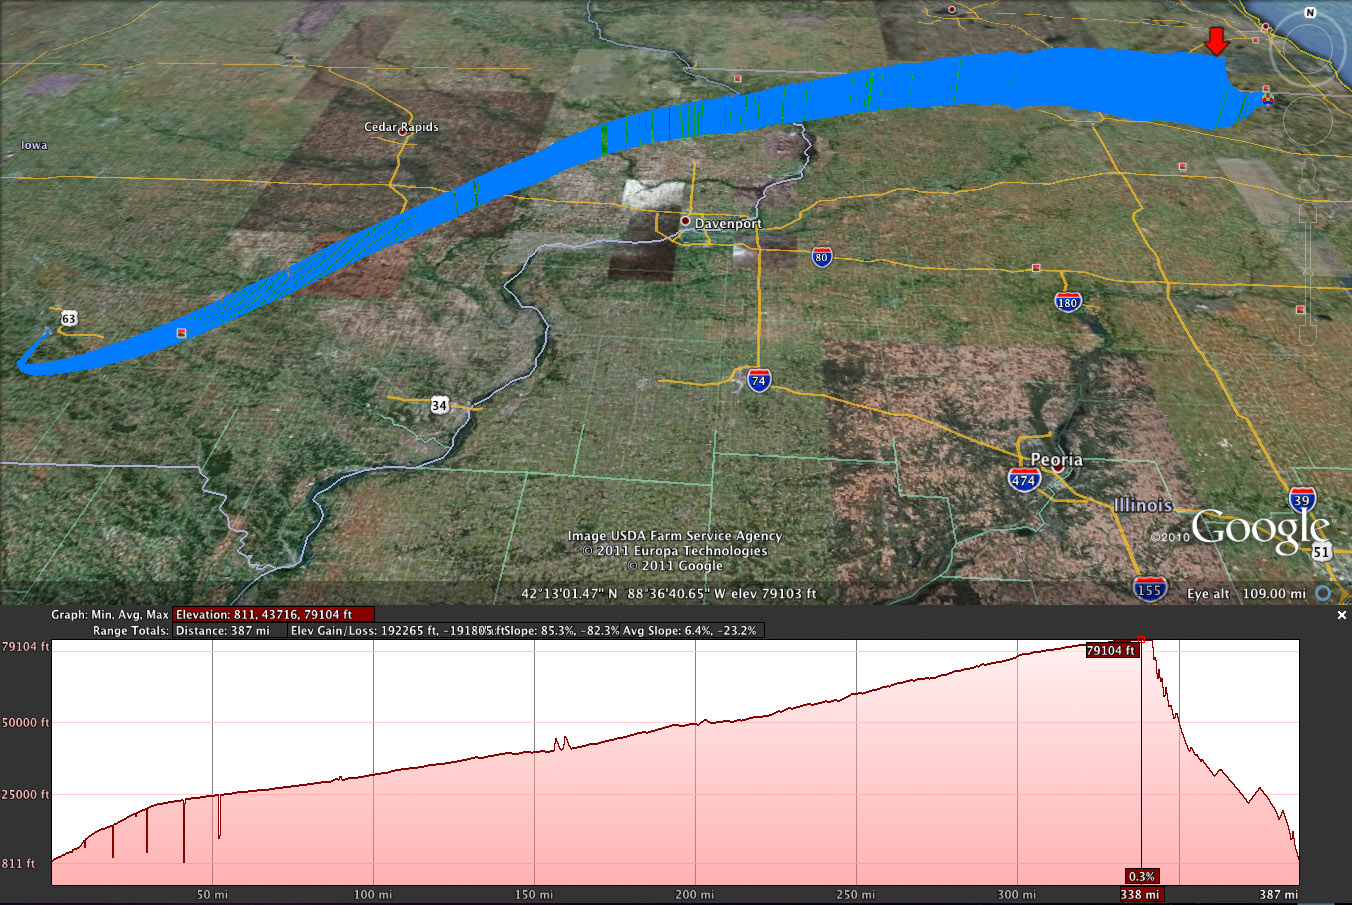Click the Davenport city placemark
The width and height of the screenshot is (1352, 905).
[x=685, y=221]
